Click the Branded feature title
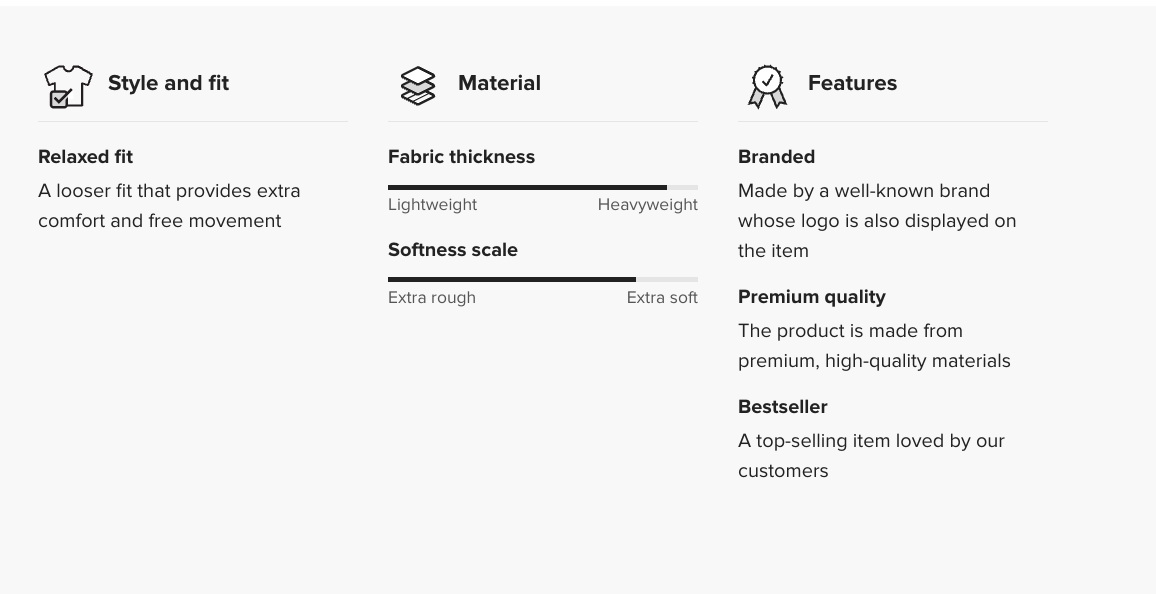The height and width of the screenshot is (594, 1156). (776, 157)
